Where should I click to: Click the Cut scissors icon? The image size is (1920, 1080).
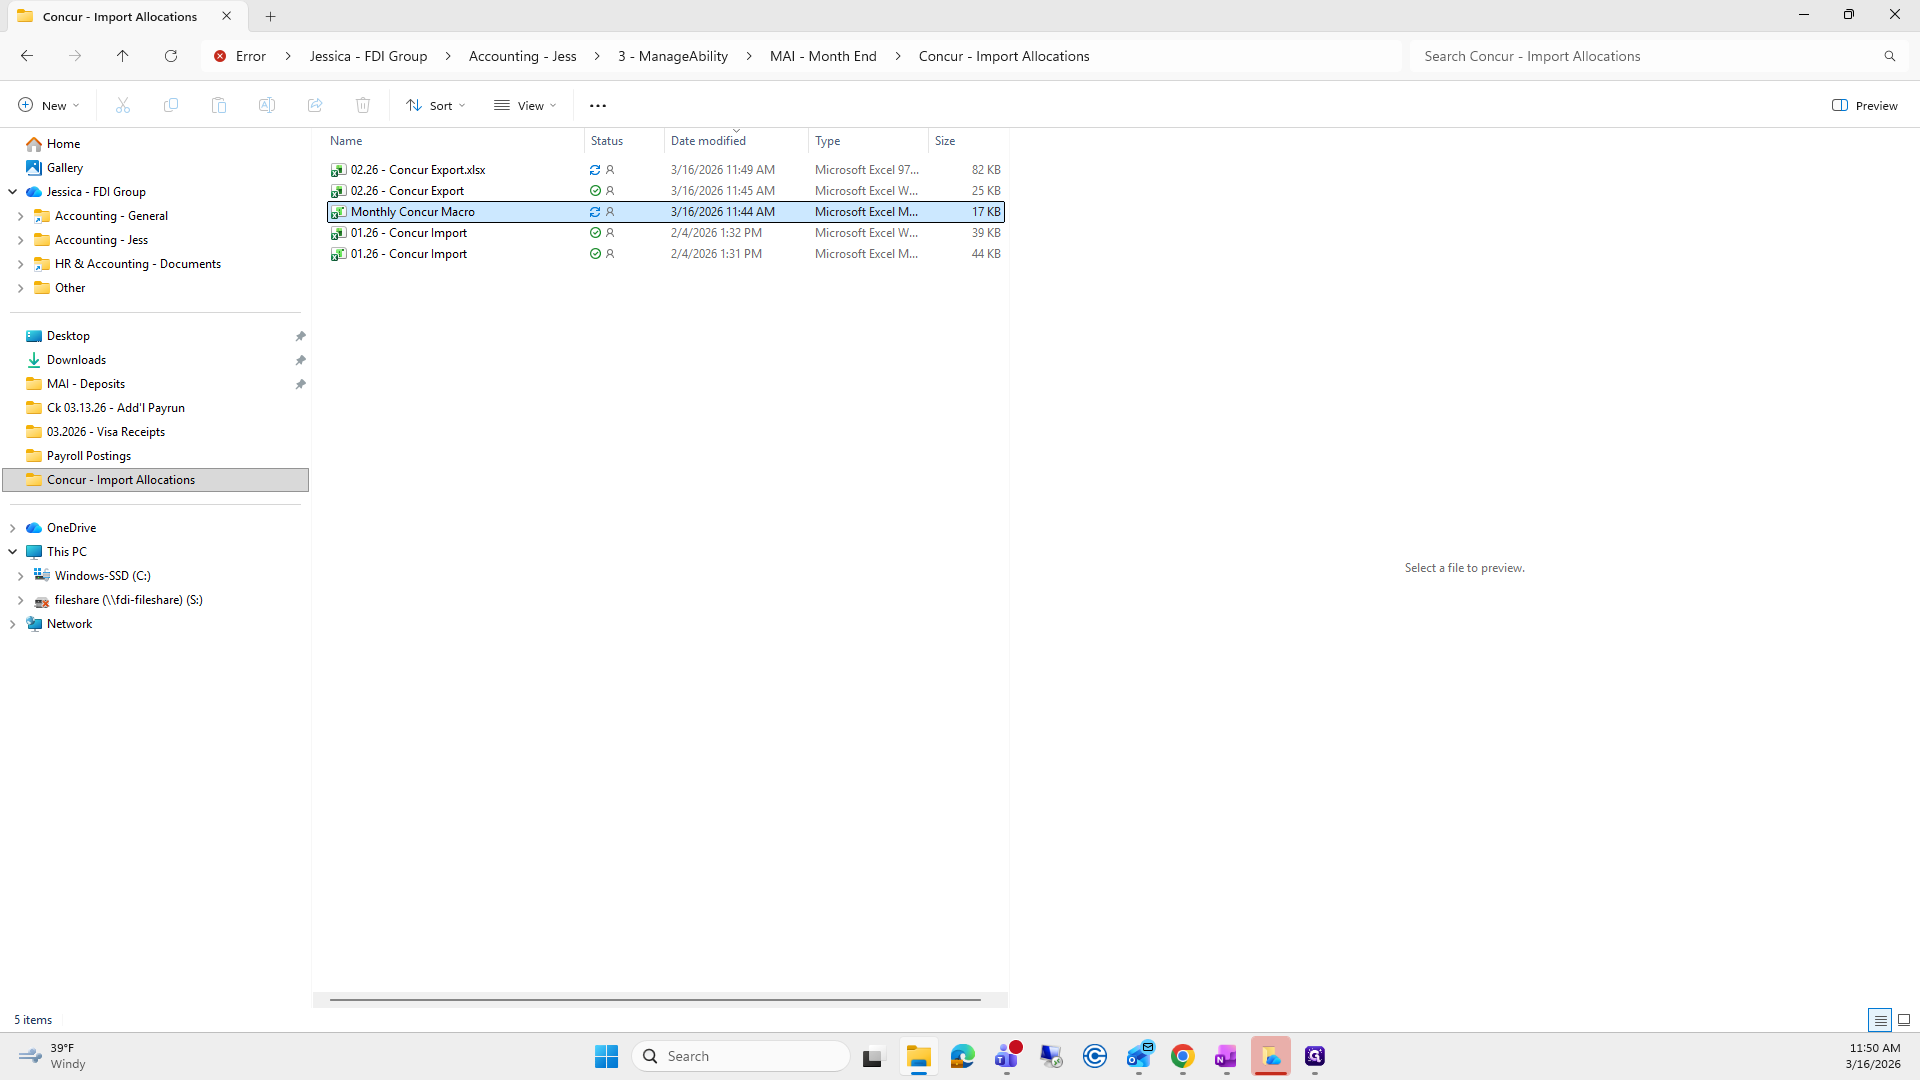pos(123,105)
